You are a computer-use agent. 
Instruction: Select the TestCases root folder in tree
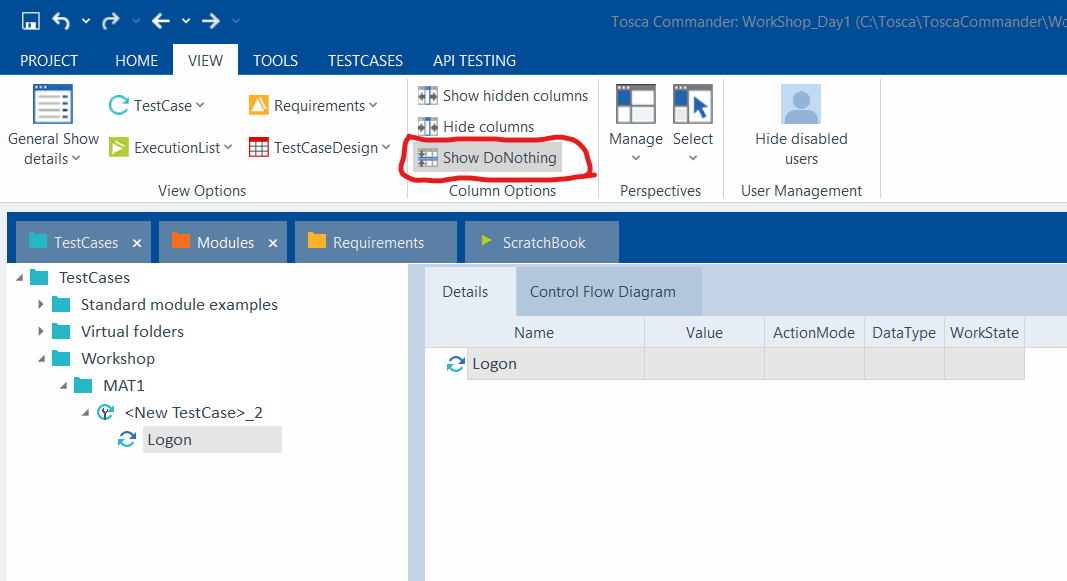pyautogui.click(x=94, y=278)
